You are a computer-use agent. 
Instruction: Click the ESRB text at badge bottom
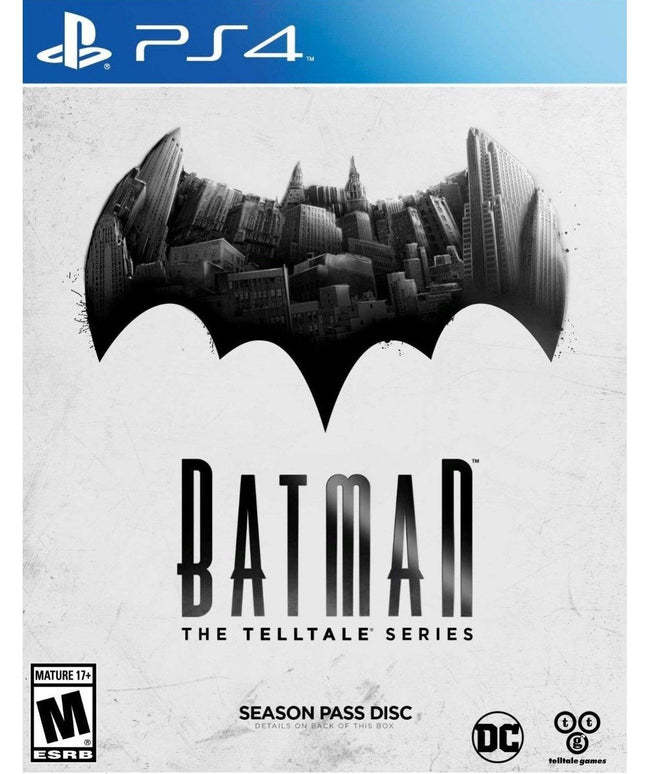(x=63, y=754)
